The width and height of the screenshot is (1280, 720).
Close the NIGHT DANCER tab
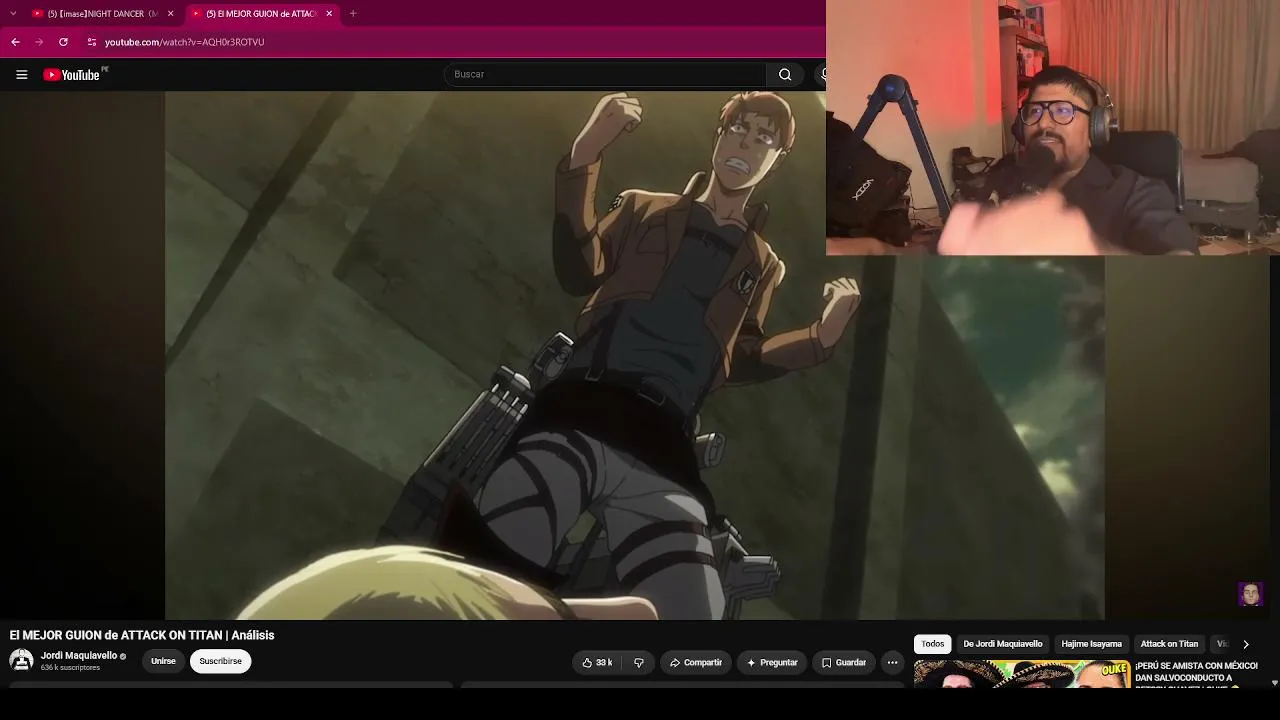pyautogui.click(x=171, y=14)
